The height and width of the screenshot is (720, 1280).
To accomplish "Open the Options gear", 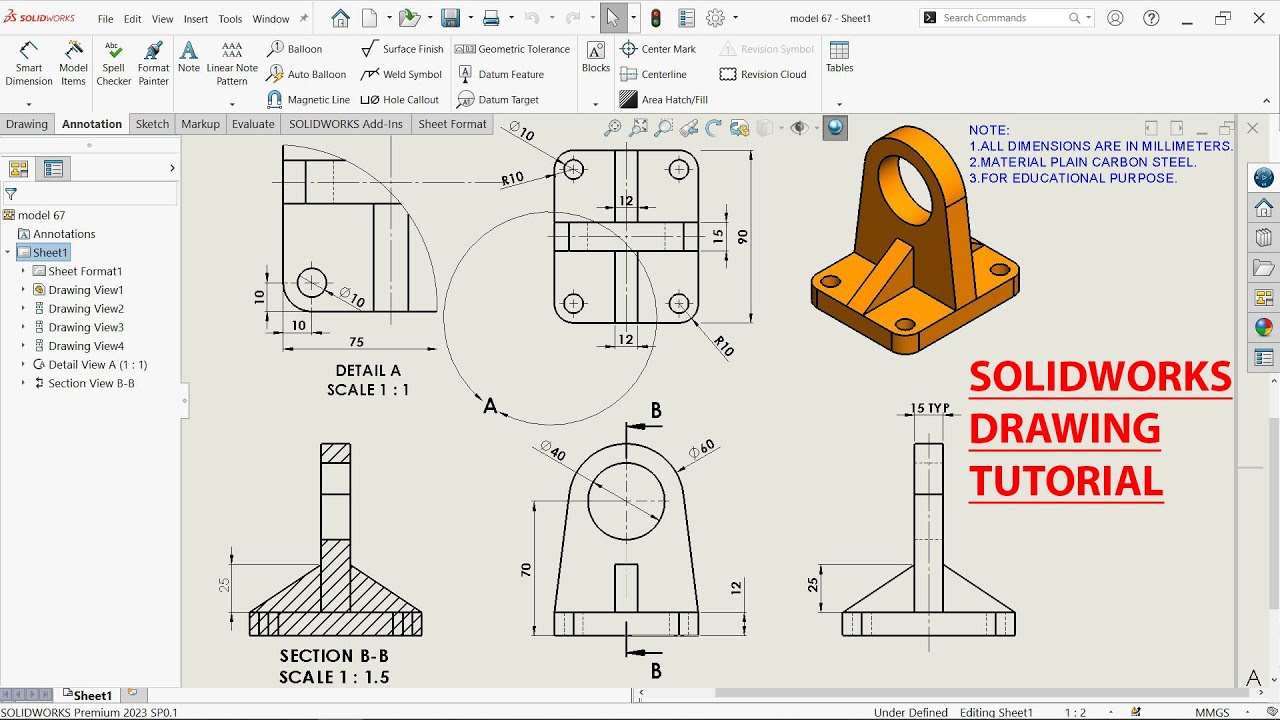I will click(715, 18).
